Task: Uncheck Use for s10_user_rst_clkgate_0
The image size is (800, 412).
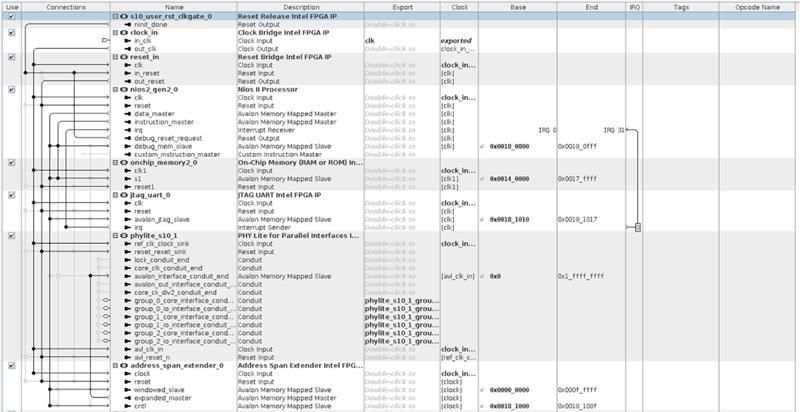Action: click(x=12, y=16)
